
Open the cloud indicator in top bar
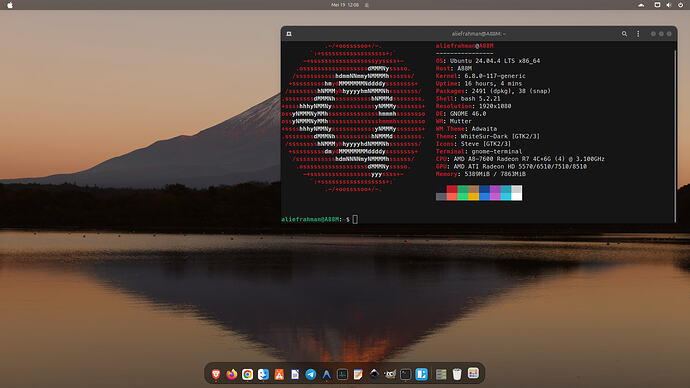641,5
